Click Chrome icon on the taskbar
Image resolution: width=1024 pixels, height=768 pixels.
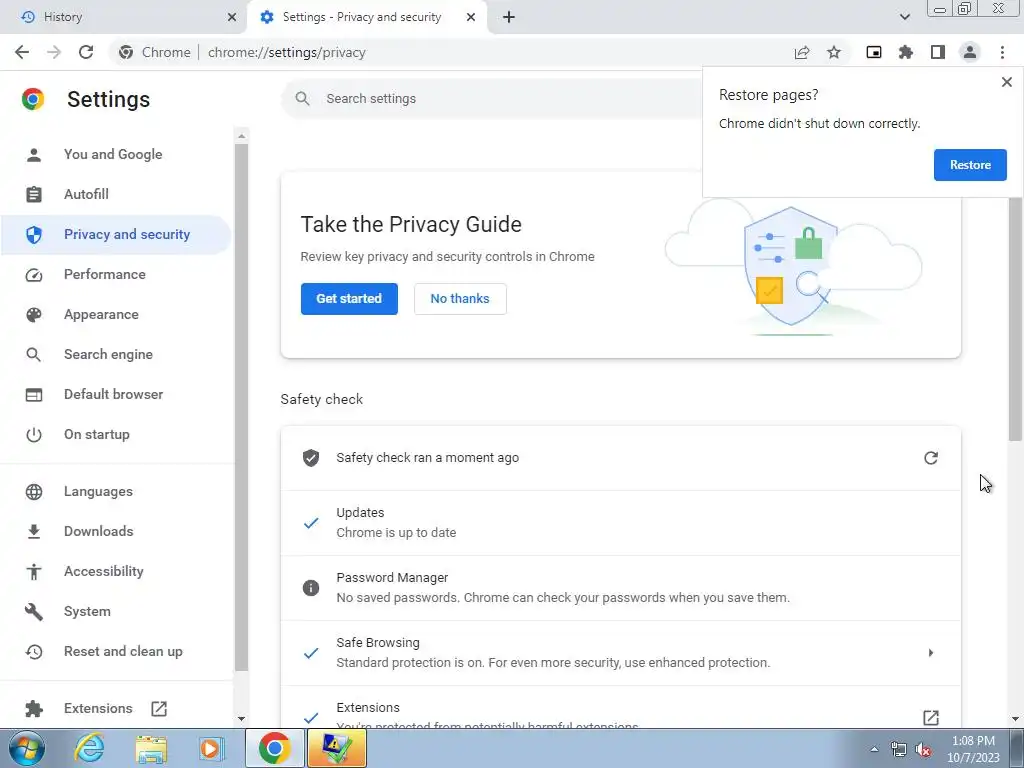[275, 748]
